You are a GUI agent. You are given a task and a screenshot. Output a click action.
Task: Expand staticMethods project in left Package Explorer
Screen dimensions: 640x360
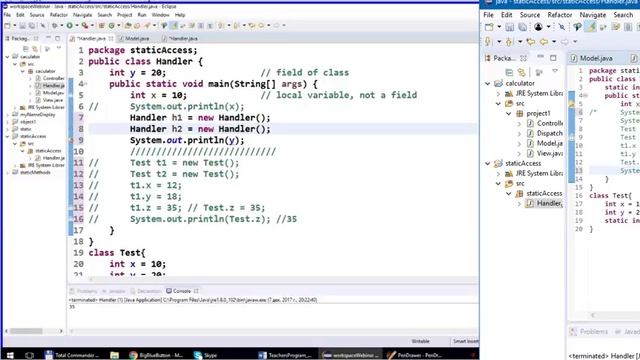[x=7, y=173]
